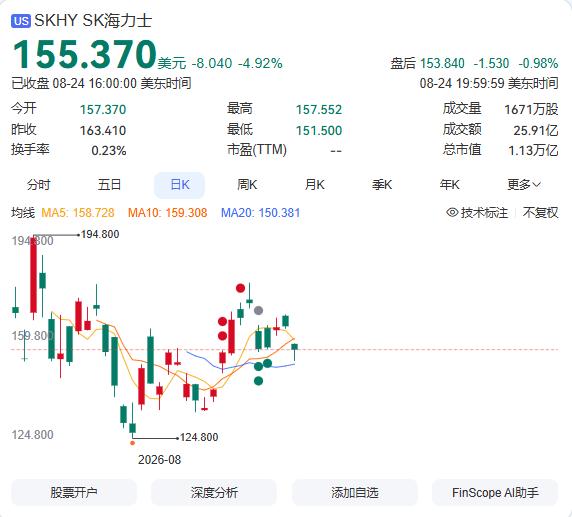Select the 日K tab
572x517 pixels.
(x=179, y=185)
